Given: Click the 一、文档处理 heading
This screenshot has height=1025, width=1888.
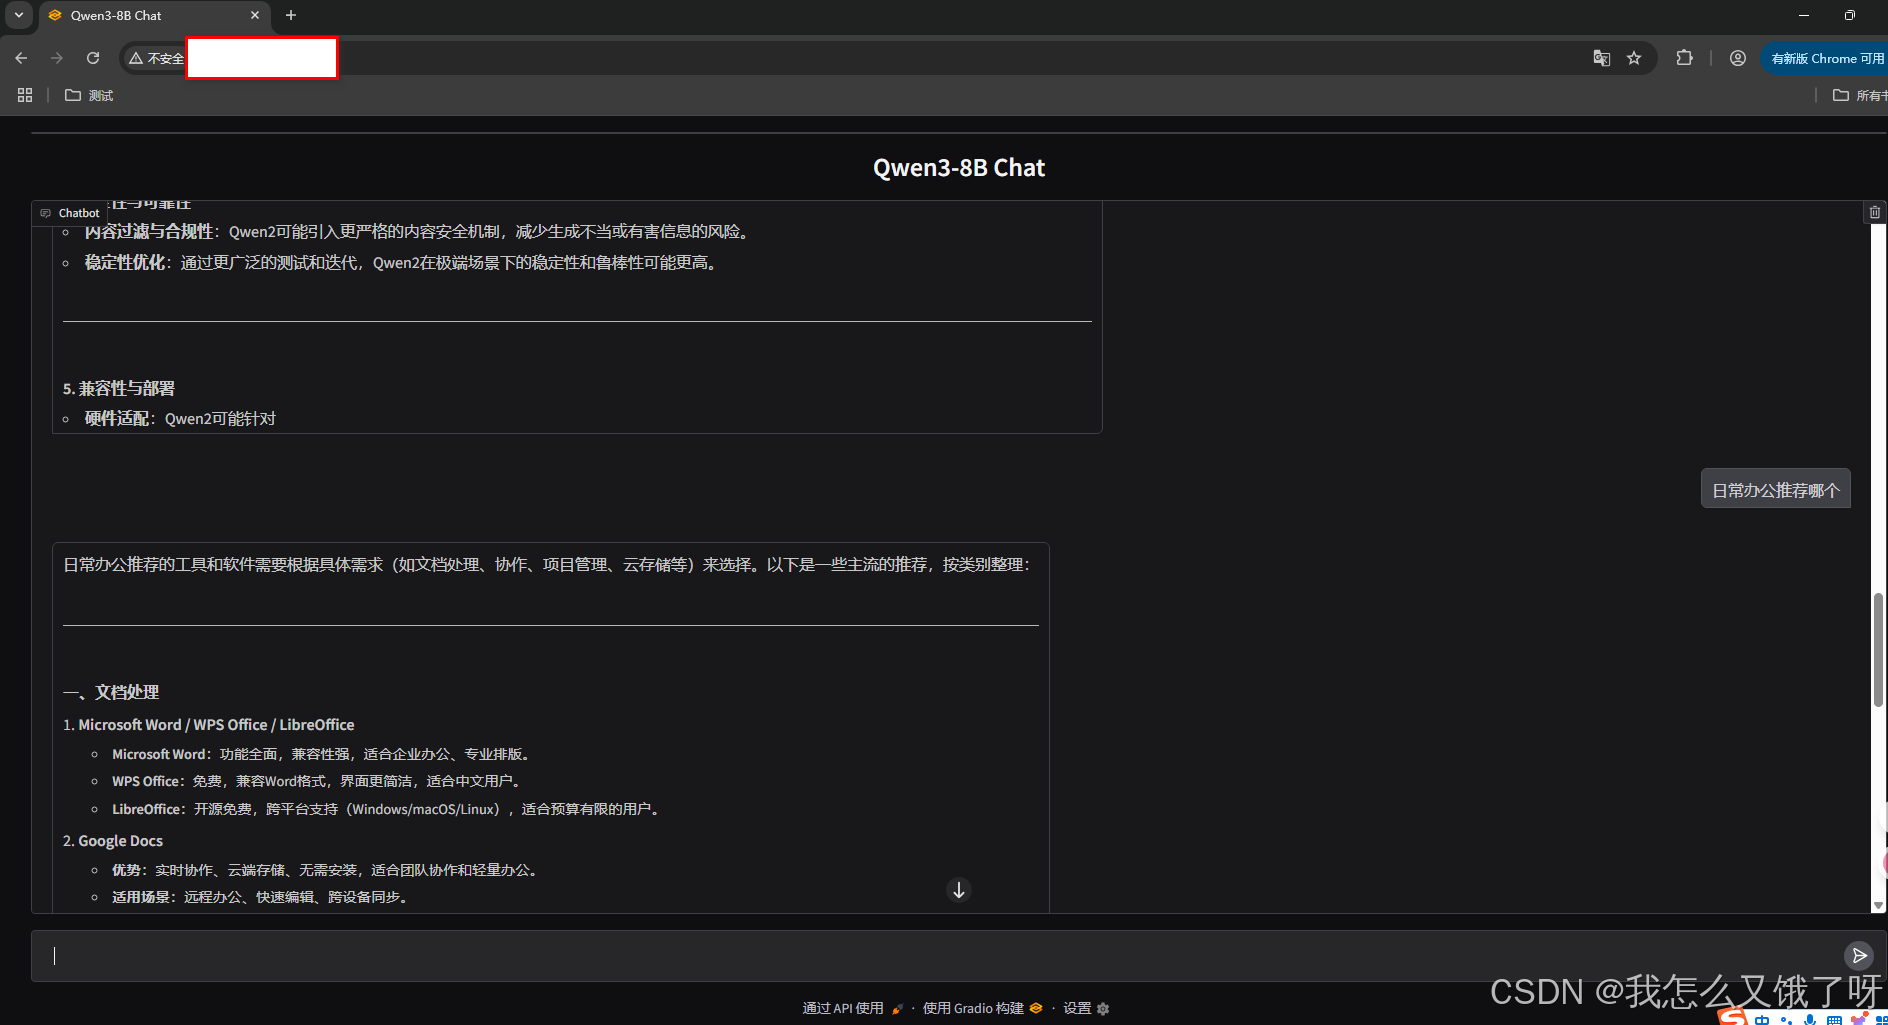Looking at the screenshot, I should coord(111,692).
